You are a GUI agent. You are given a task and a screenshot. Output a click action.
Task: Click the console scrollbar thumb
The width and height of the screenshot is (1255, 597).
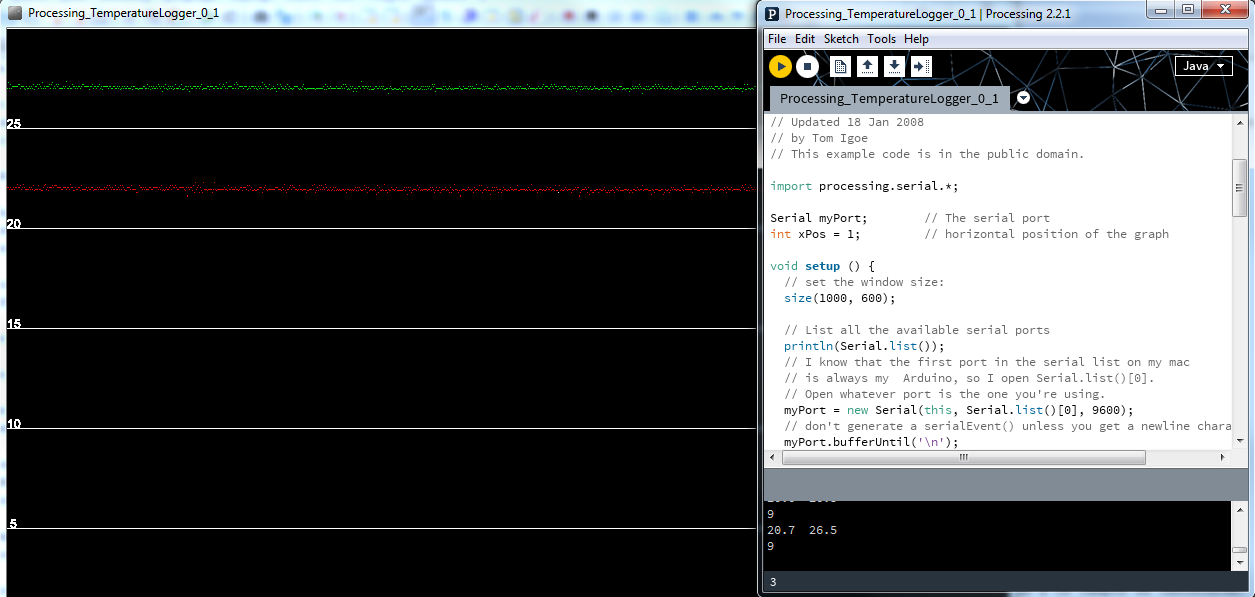click(1240, 549)
